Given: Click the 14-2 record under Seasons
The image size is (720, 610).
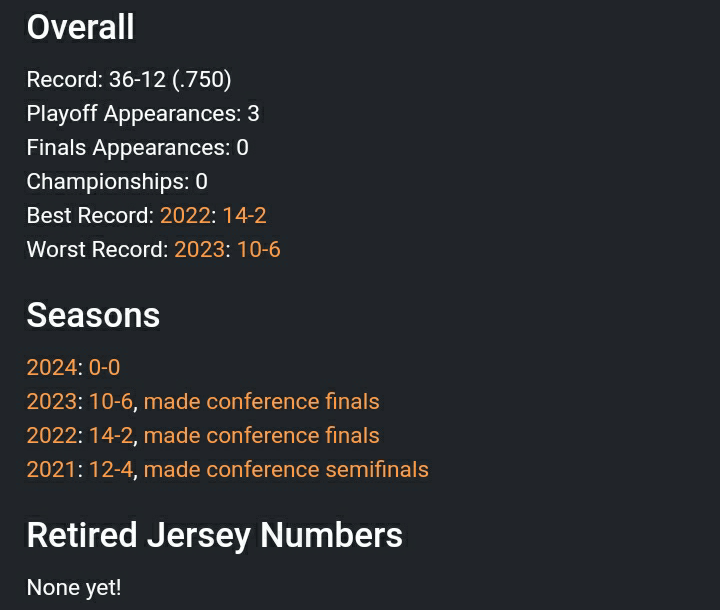Looking at the screenshot, I should (110, 436).
